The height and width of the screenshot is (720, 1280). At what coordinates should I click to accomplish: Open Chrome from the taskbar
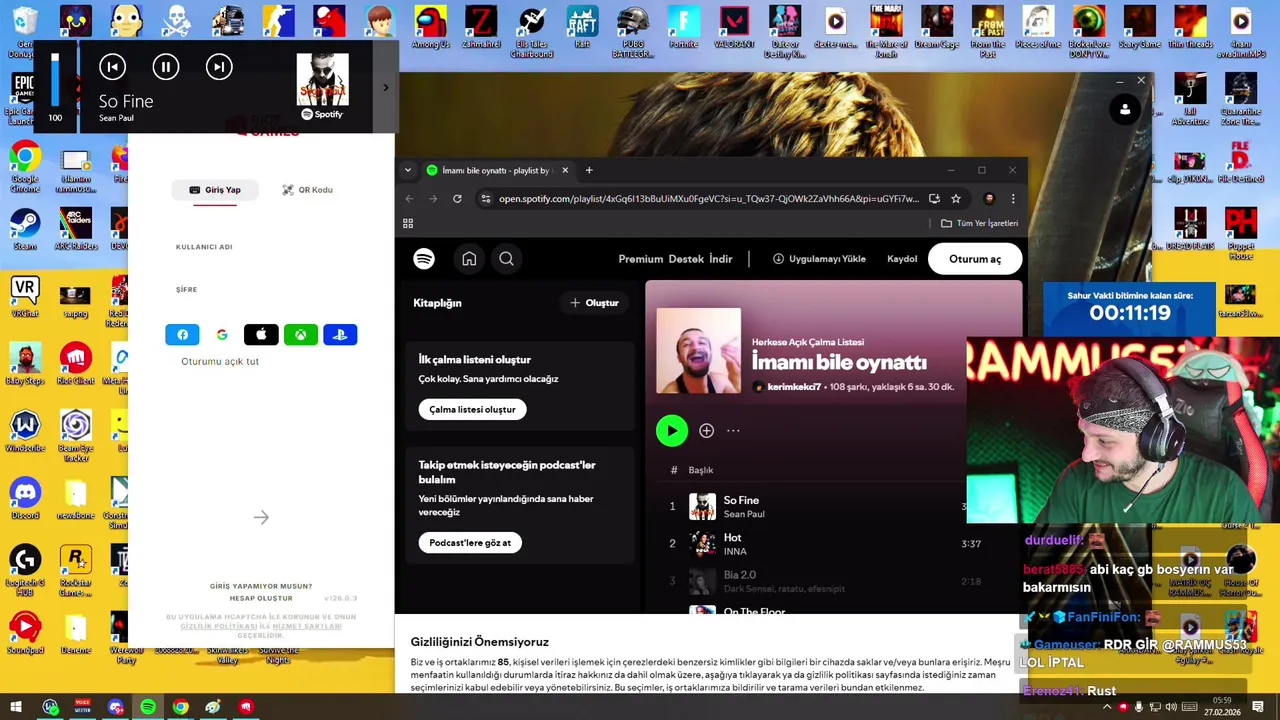pos(180,707)
